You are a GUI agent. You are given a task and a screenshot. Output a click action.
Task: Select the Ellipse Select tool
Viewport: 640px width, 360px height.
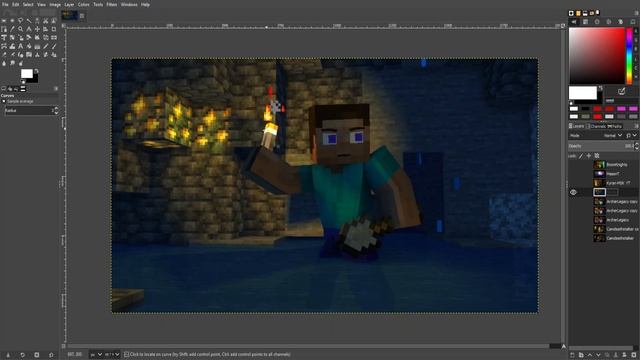pos(12,20)
